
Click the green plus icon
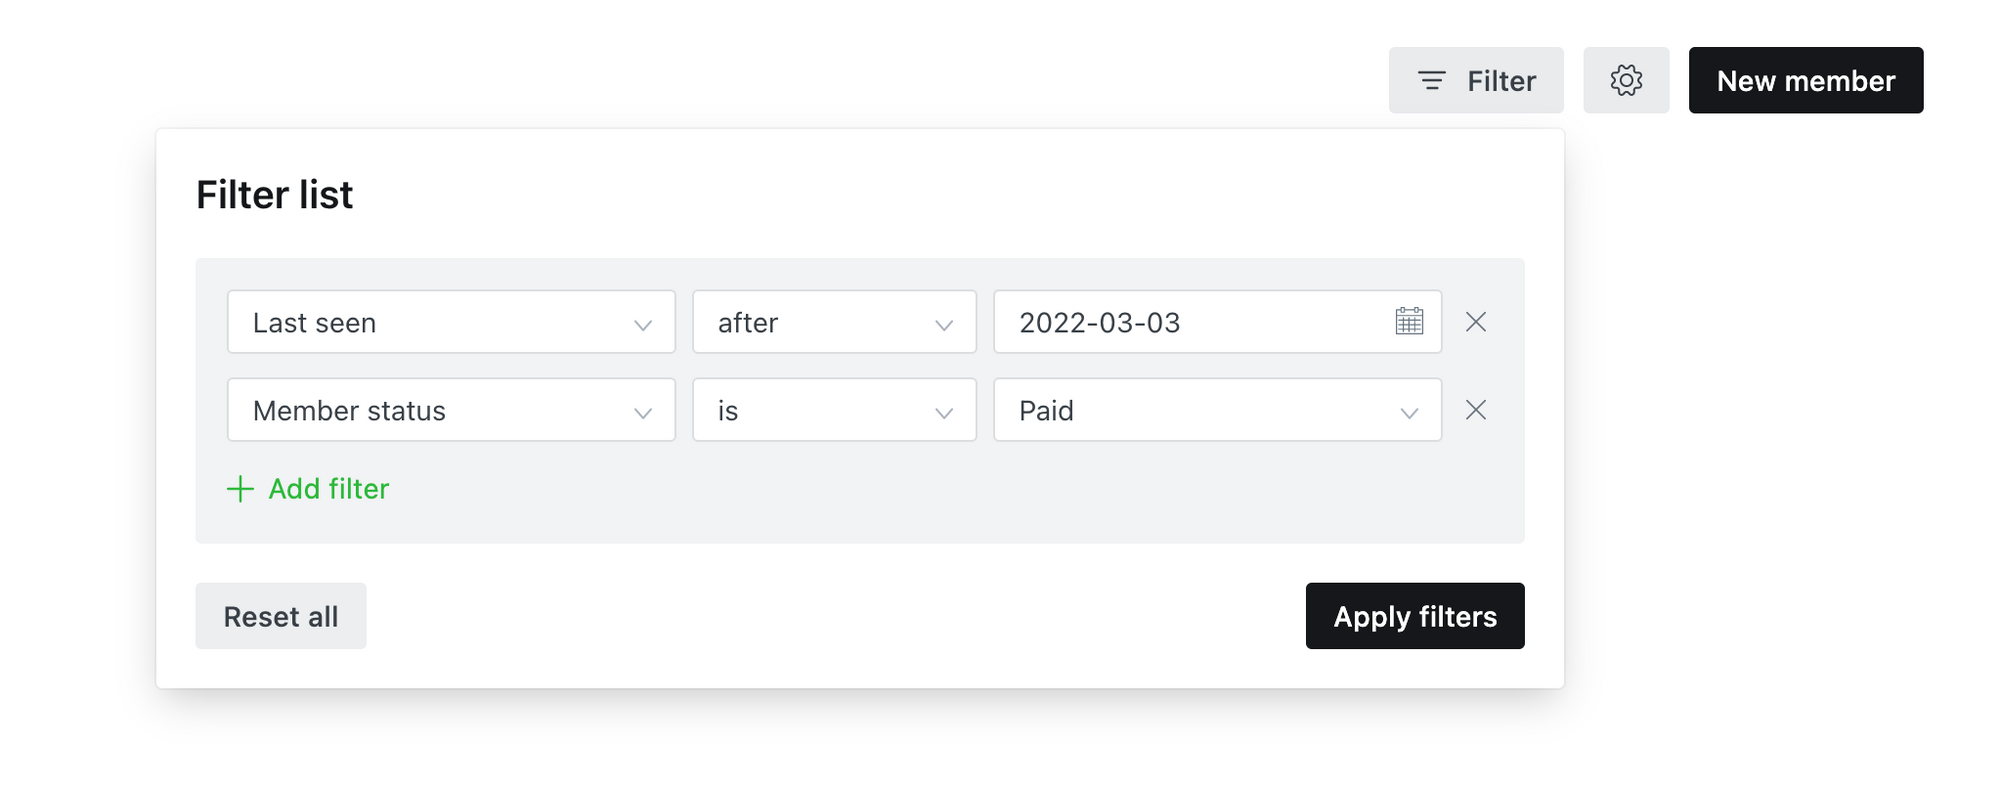pos(240,489)
